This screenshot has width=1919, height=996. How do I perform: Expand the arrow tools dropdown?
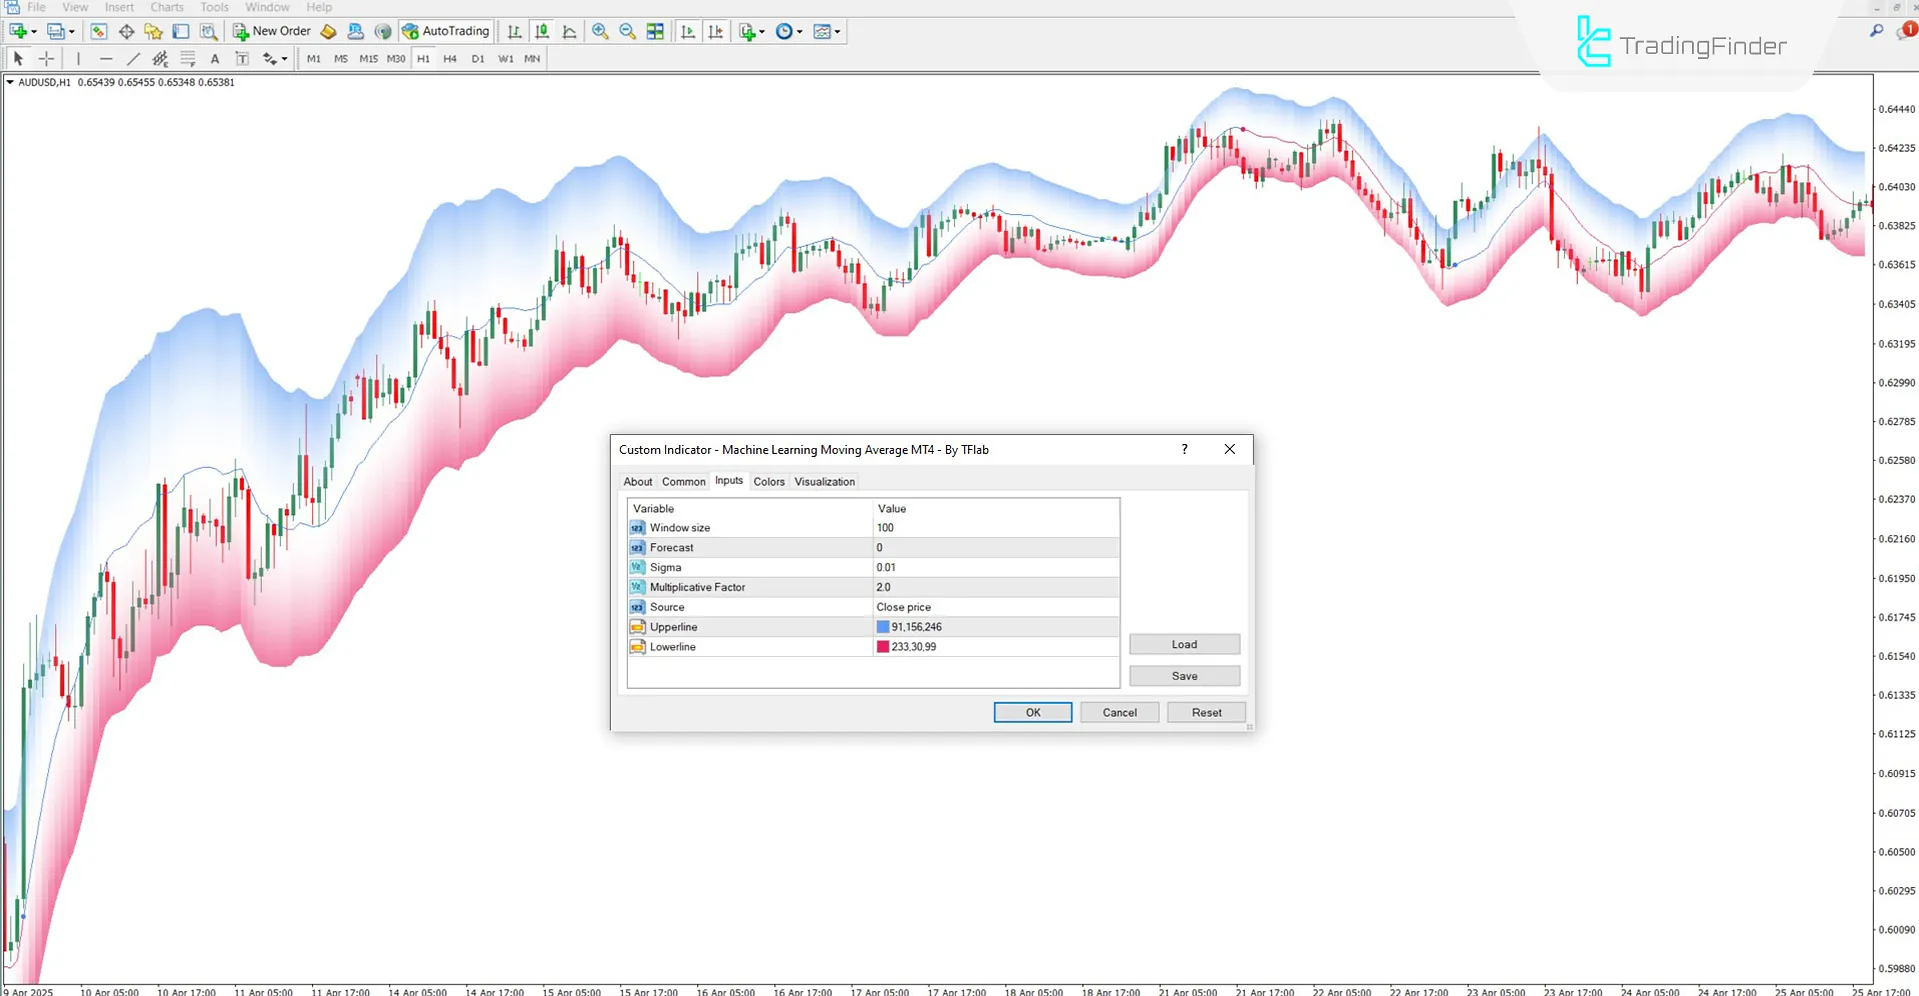click(x=283, y=58)
